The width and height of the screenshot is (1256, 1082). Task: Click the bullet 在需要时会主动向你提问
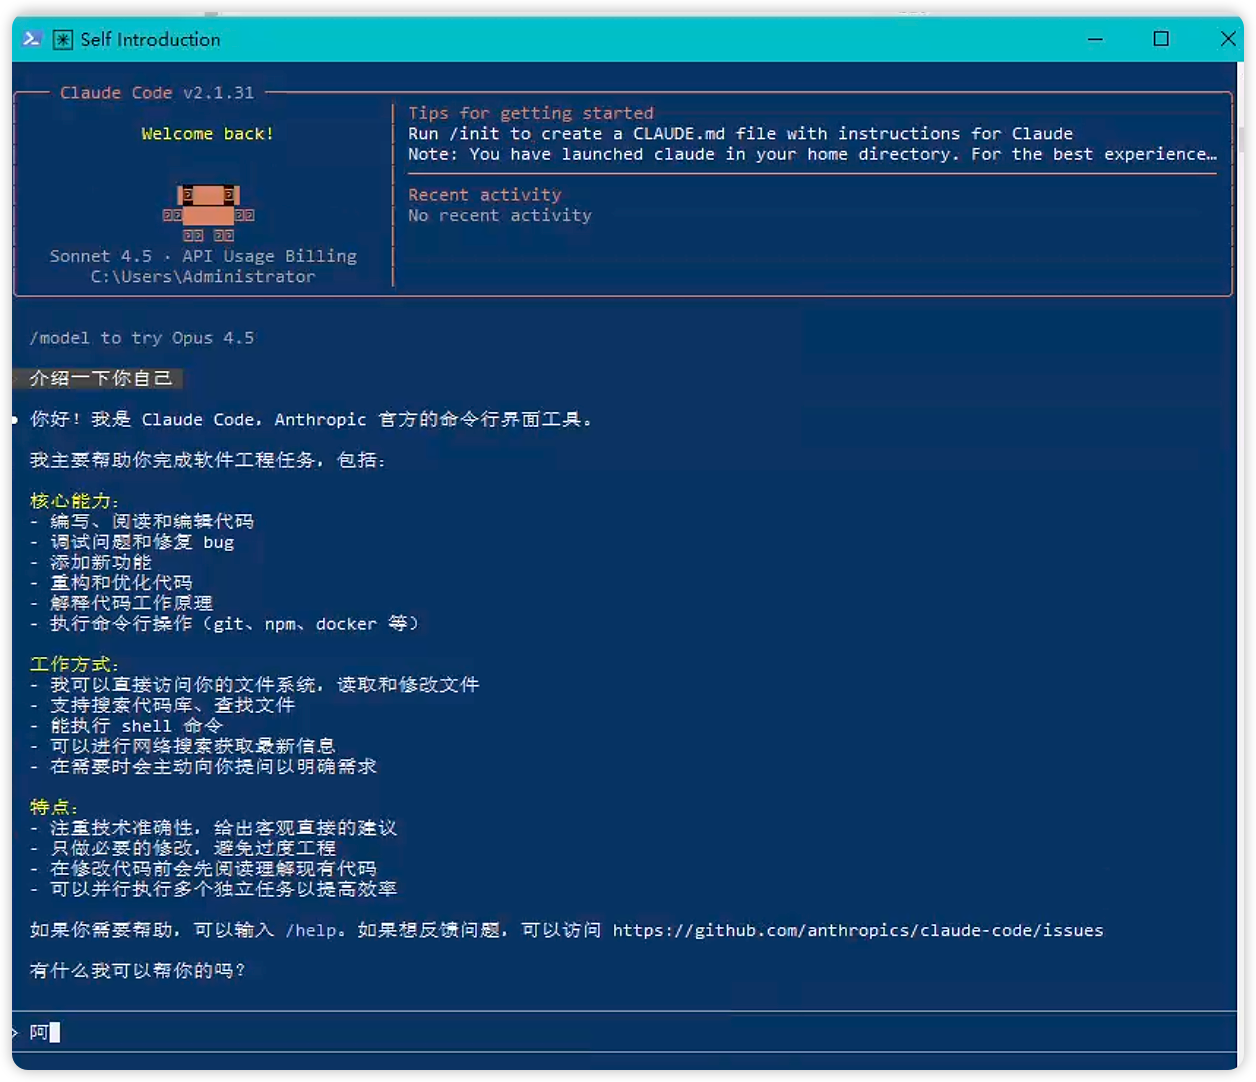pyautogui.click(x=203, y=766)
